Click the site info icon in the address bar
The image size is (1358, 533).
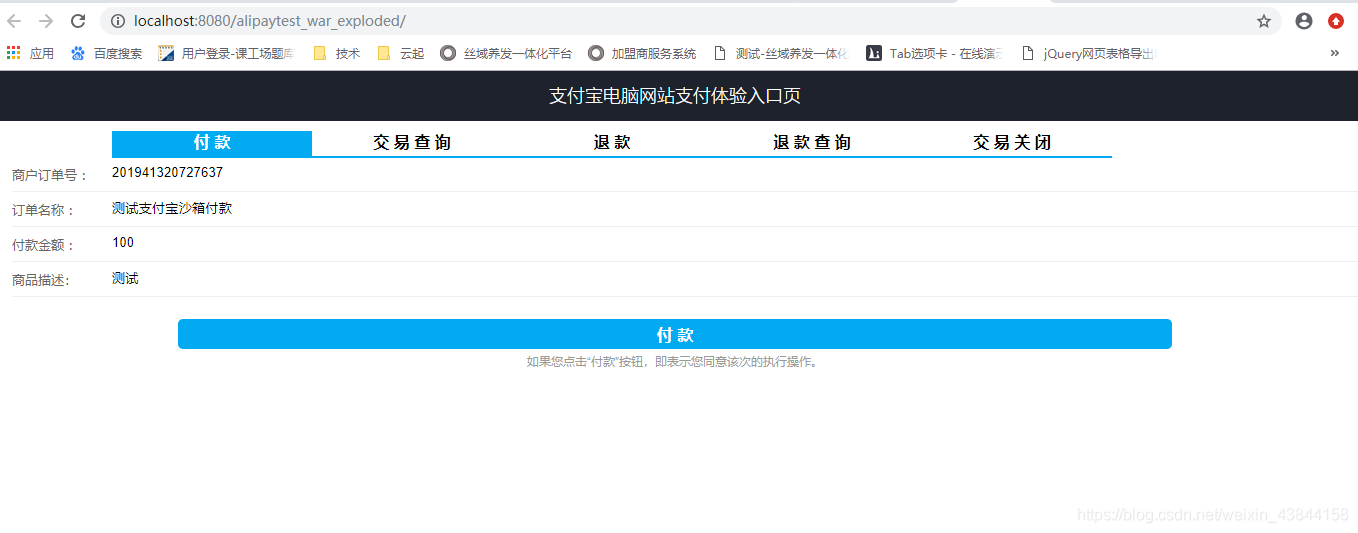(x=118, y=21)
